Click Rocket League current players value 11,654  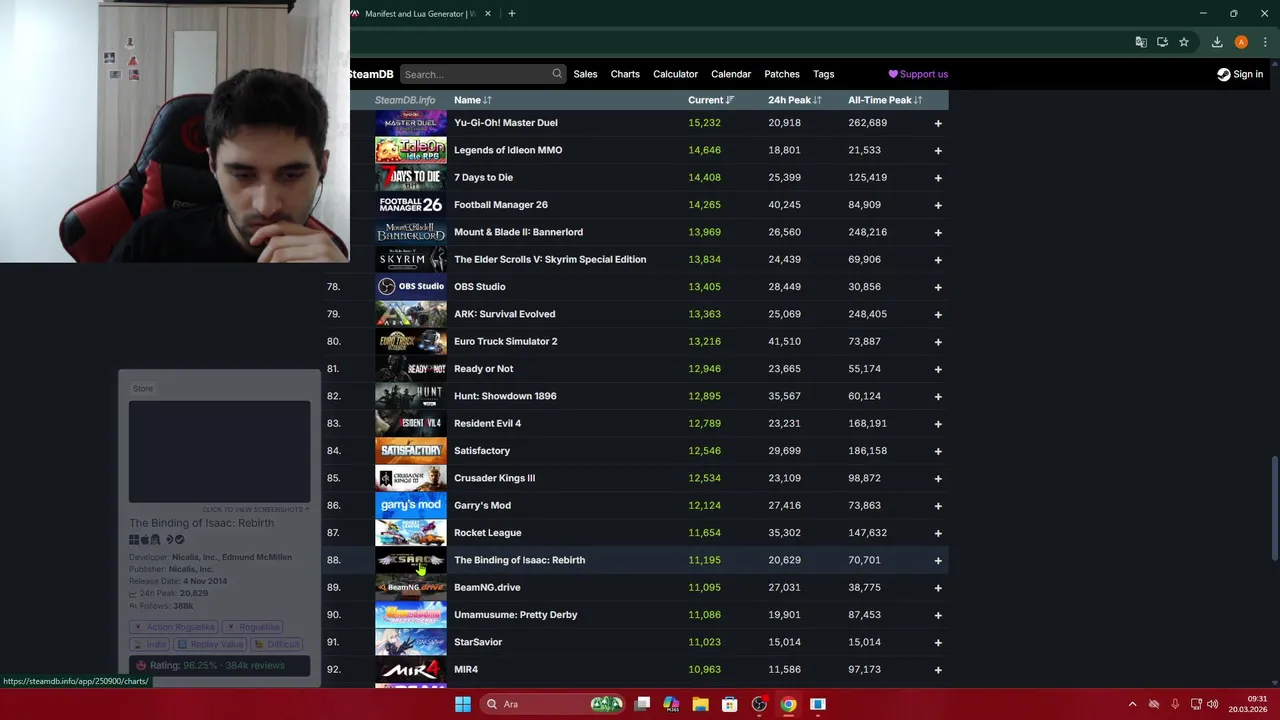point(704,533)
